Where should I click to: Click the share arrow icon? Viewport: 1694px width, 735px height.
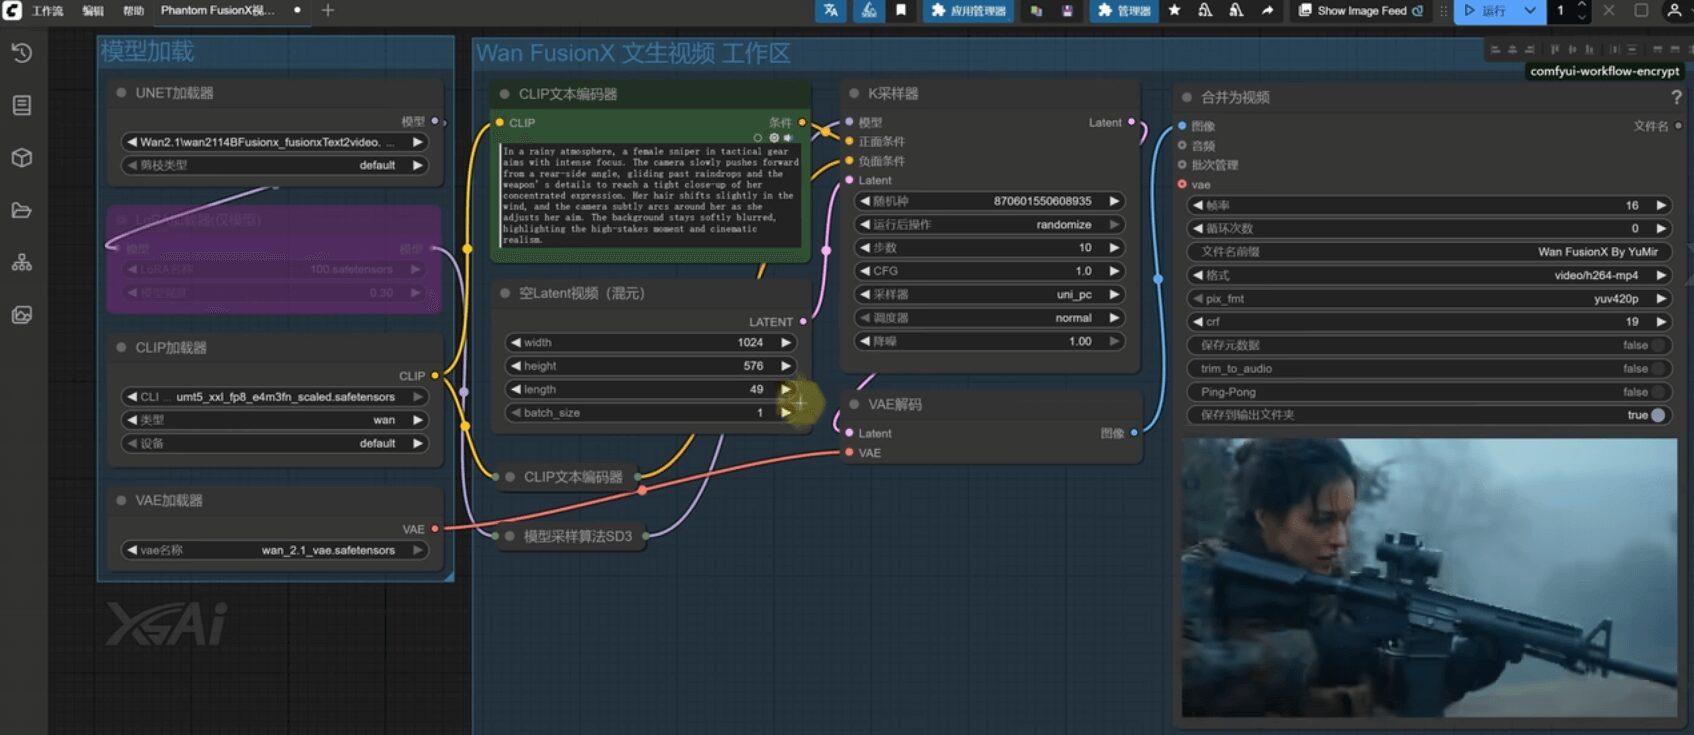(x=1267, y=10)
